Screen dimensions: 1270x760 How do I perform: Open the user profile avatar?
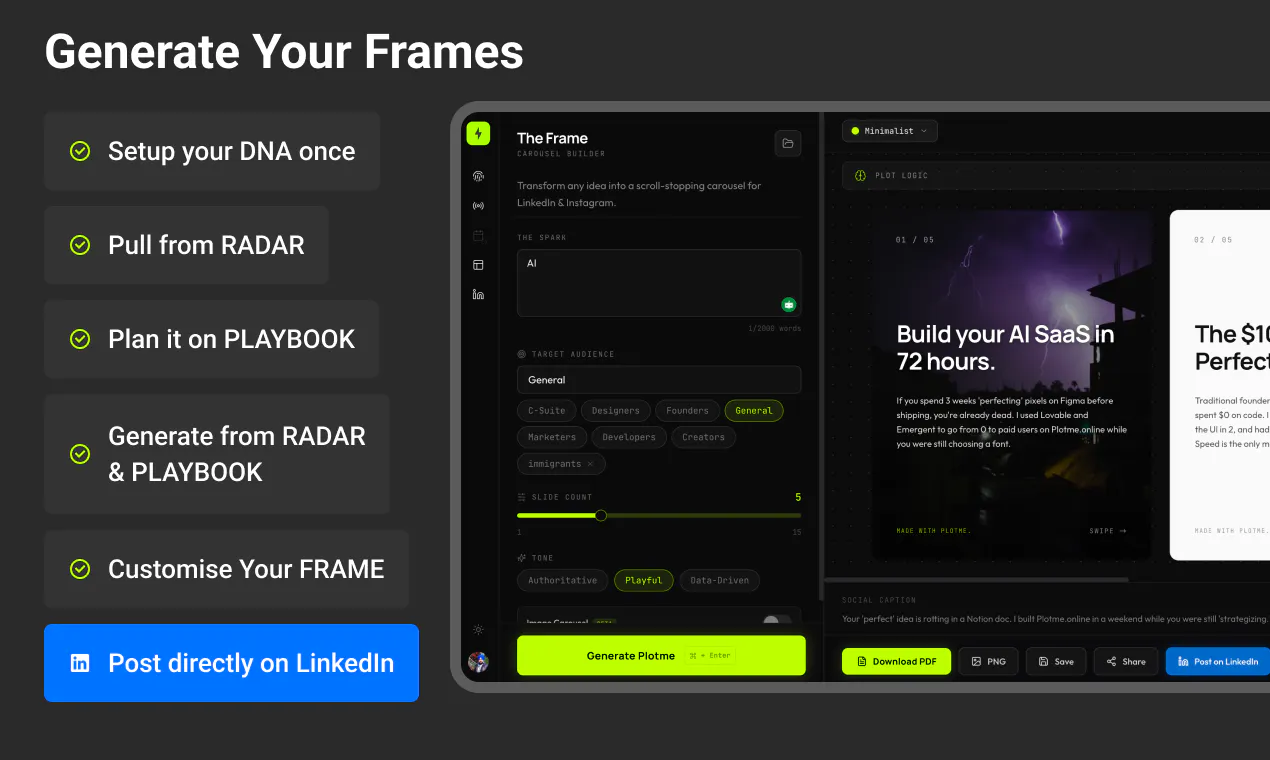[478, 662]
